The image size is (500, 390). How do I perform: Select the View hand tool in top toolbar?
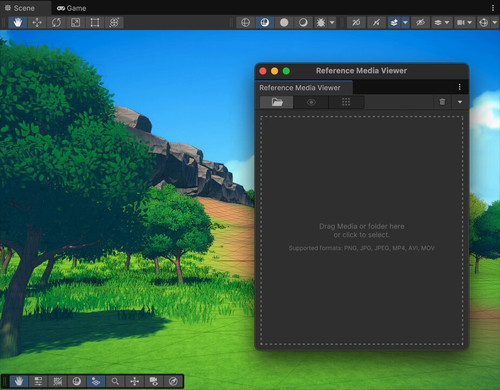coord(18,23)
